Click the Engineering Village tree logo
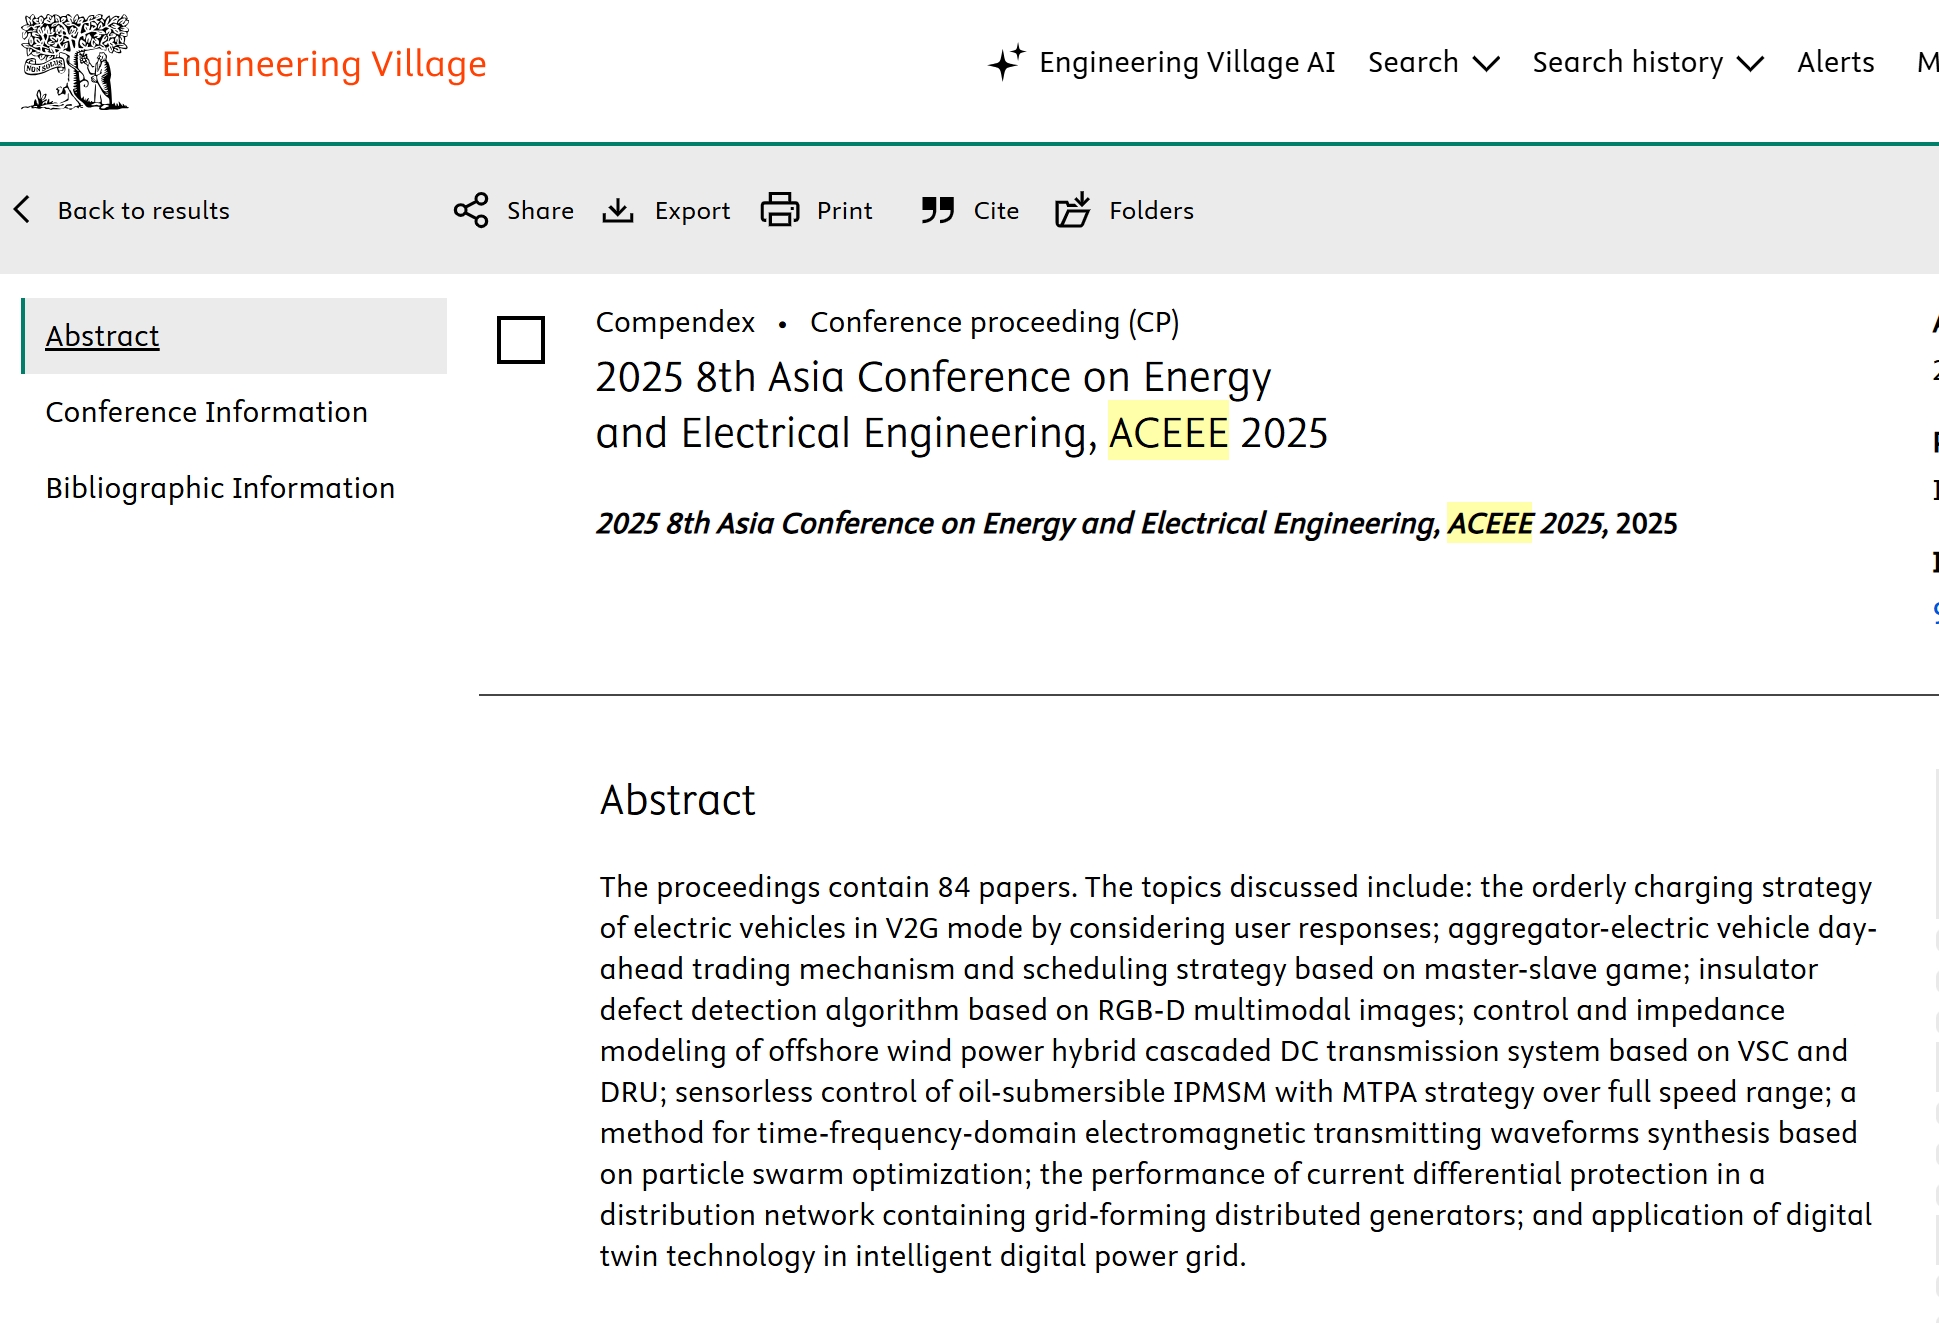Image resolution: width=1939 pixels, height=1323 pixels. click(75, 62)
